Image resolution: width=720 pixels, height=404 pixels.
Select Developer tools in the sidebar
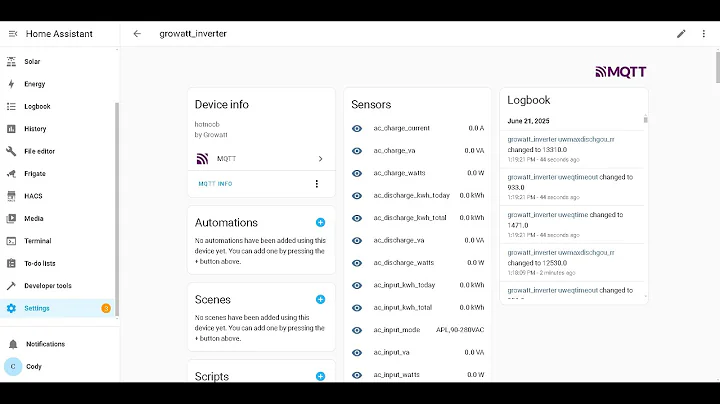coord(48,286)
